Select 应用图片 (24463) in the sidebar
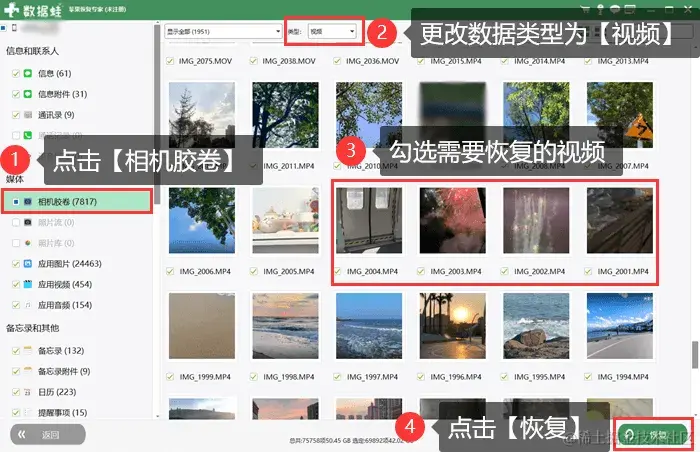Viewport: 700px width, 452px height. pyautogui.click(x=70, y=264)
